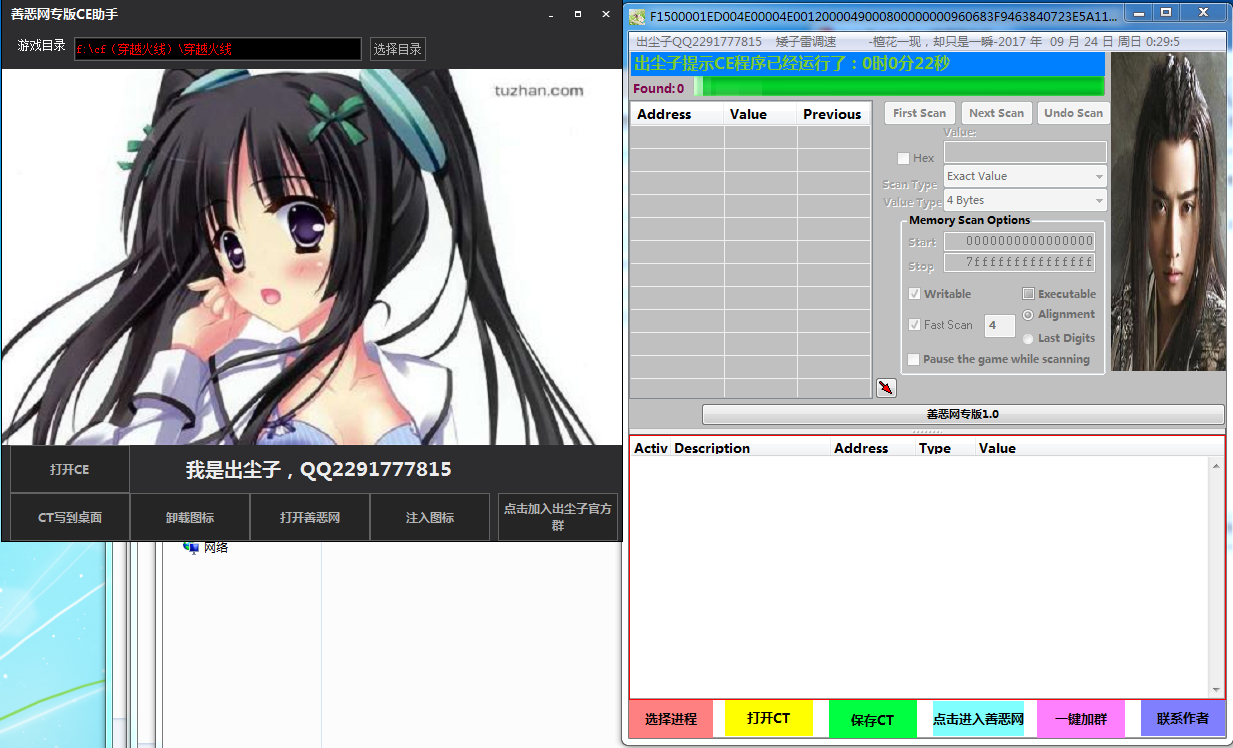This screenshot has height=748, width=1233.
Task: Open the Scan Type Exact Value dropdown
Action: 1025,176
